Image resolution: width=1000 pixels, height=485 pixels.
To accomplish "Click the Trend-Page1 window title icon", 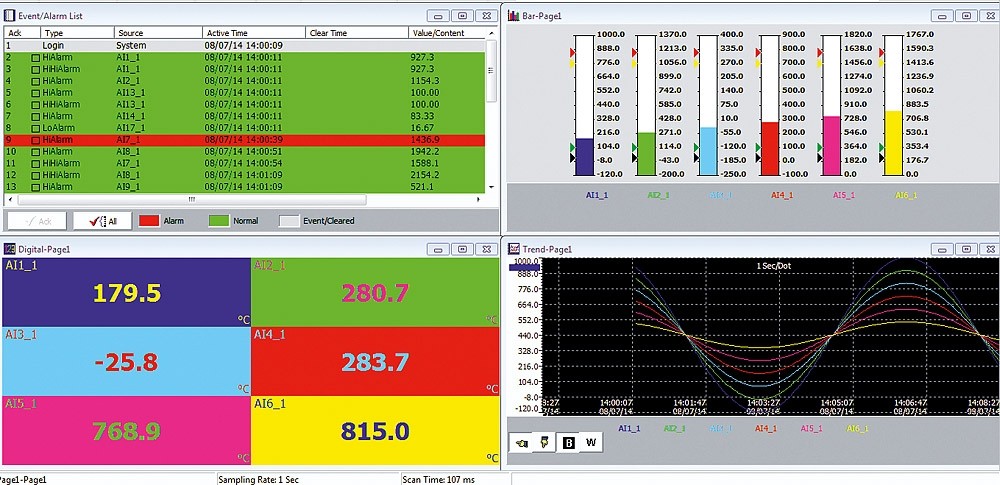I will click(x=513, y=249).
